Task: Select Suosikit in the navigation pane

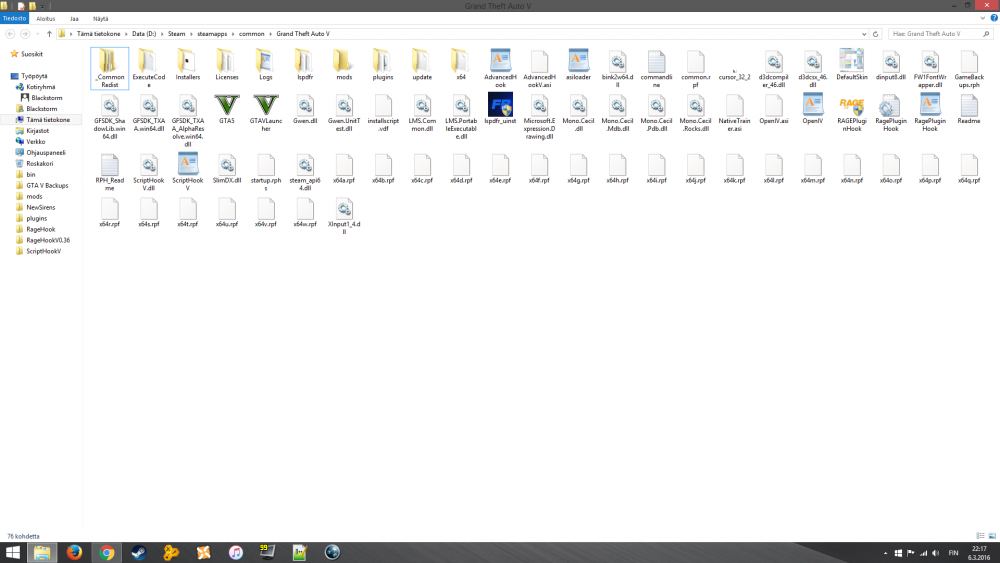Action: pyautogui.click(x=31, y=54)
